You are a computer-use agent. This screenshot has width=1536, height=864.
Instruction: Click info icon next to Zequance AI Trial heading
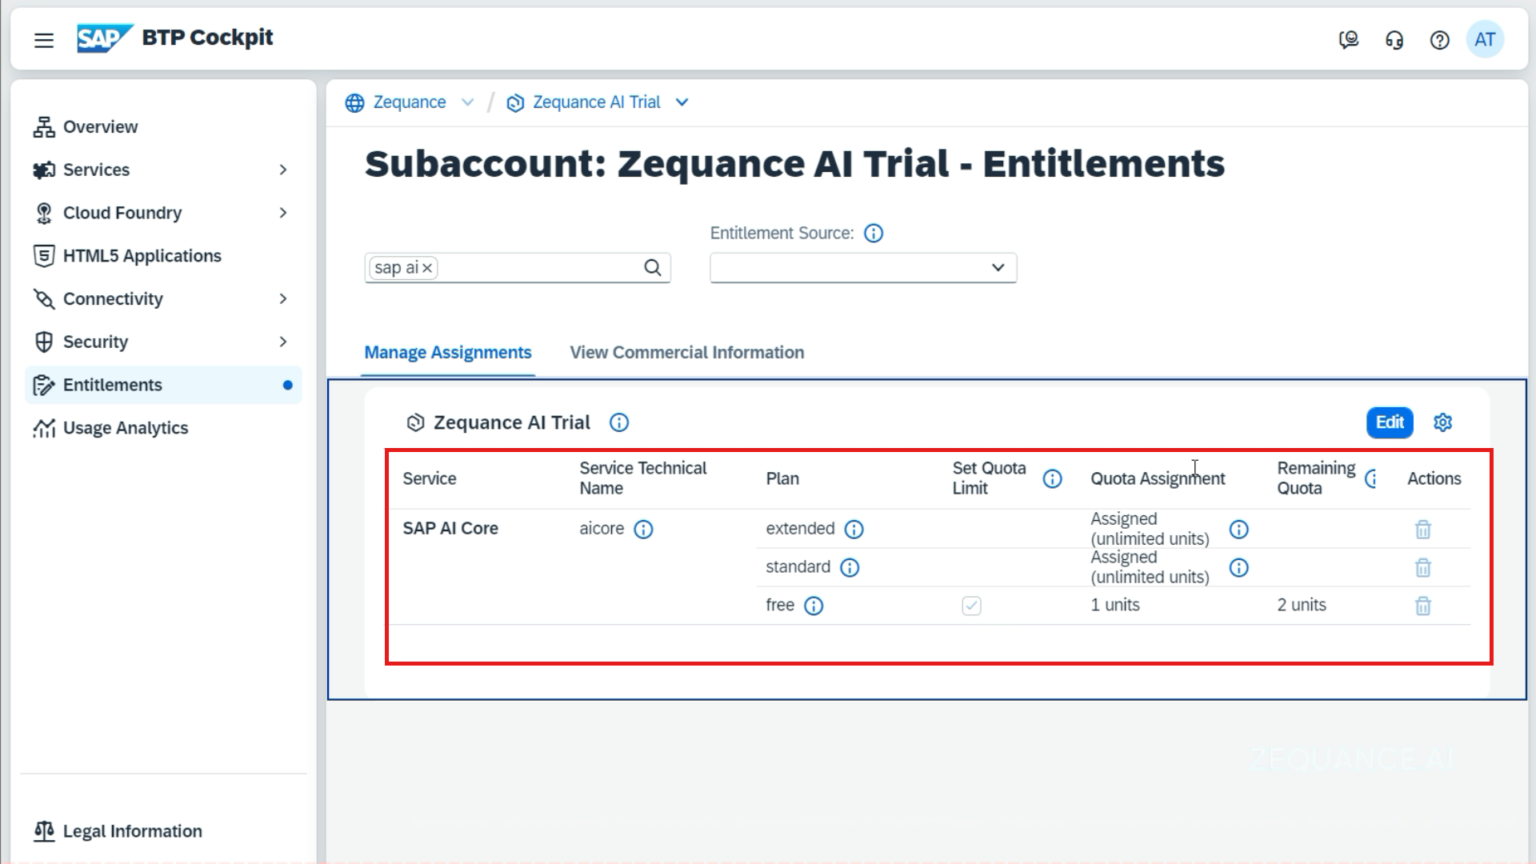tap(619, 422)
